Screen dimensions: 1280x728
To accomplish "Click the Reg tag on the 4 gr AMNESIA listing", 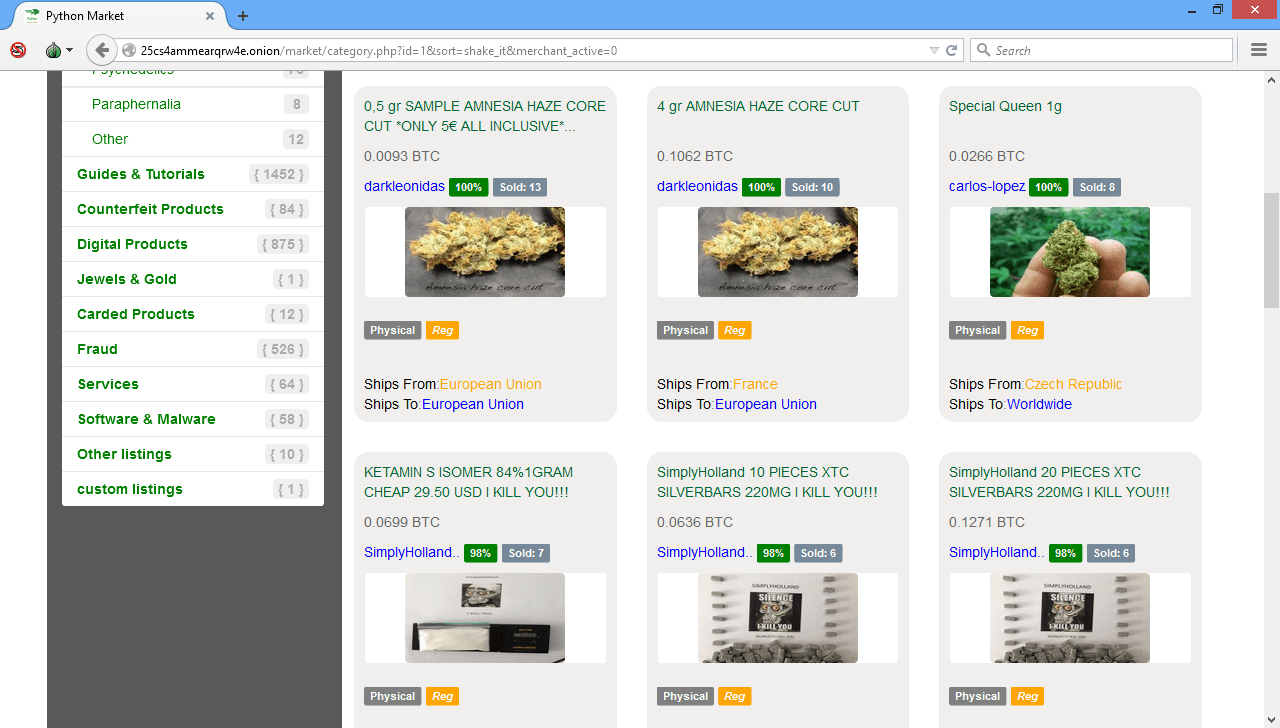I will click(x=735, y=330).
